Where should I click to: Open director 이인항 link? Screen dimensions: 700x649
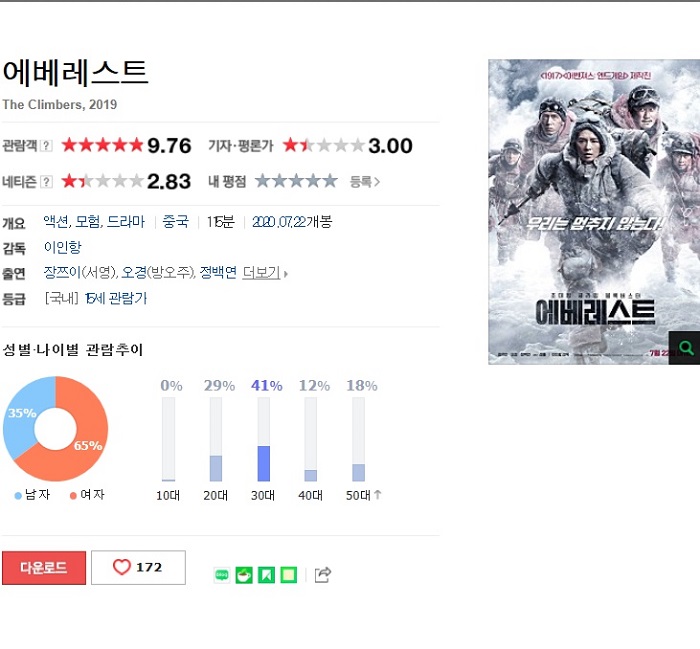click(62, 247)
